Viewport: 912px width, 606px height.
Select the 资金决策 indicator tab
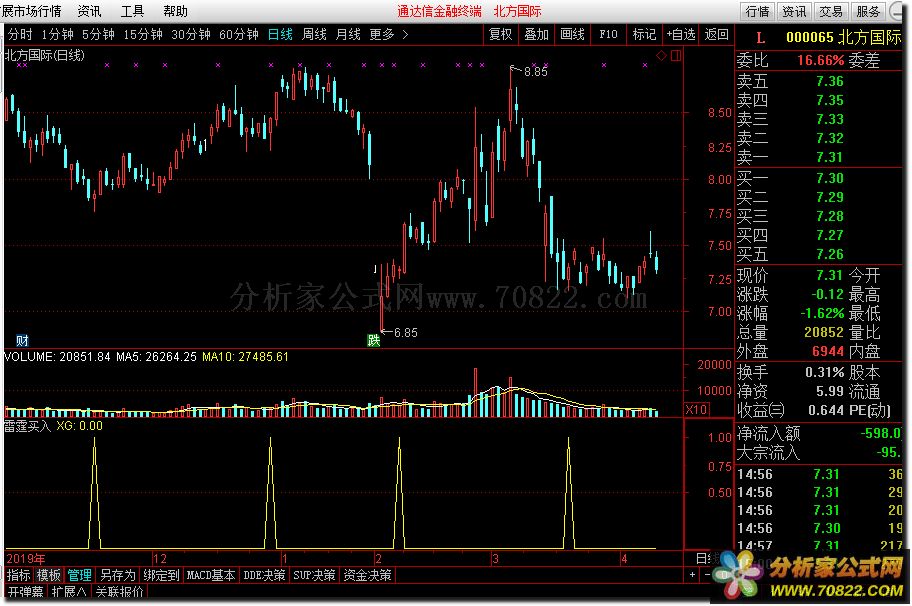368,575
